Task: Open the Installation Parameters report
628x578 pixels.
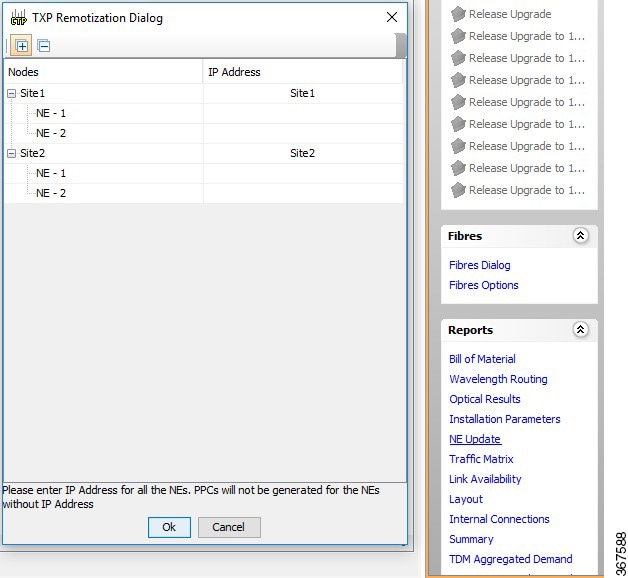Action: [x=505, y=419]
